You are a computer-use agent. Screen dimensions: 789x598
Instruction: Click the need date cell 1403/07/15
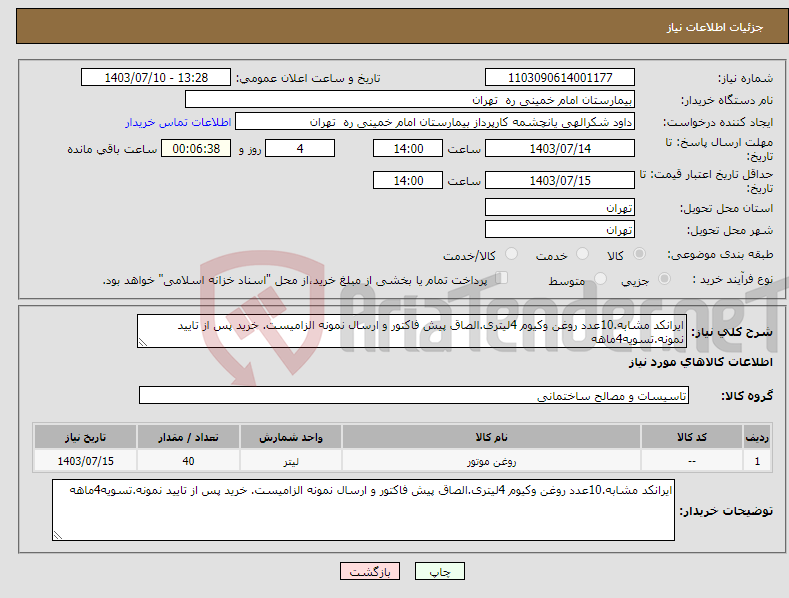coord(86,461)
